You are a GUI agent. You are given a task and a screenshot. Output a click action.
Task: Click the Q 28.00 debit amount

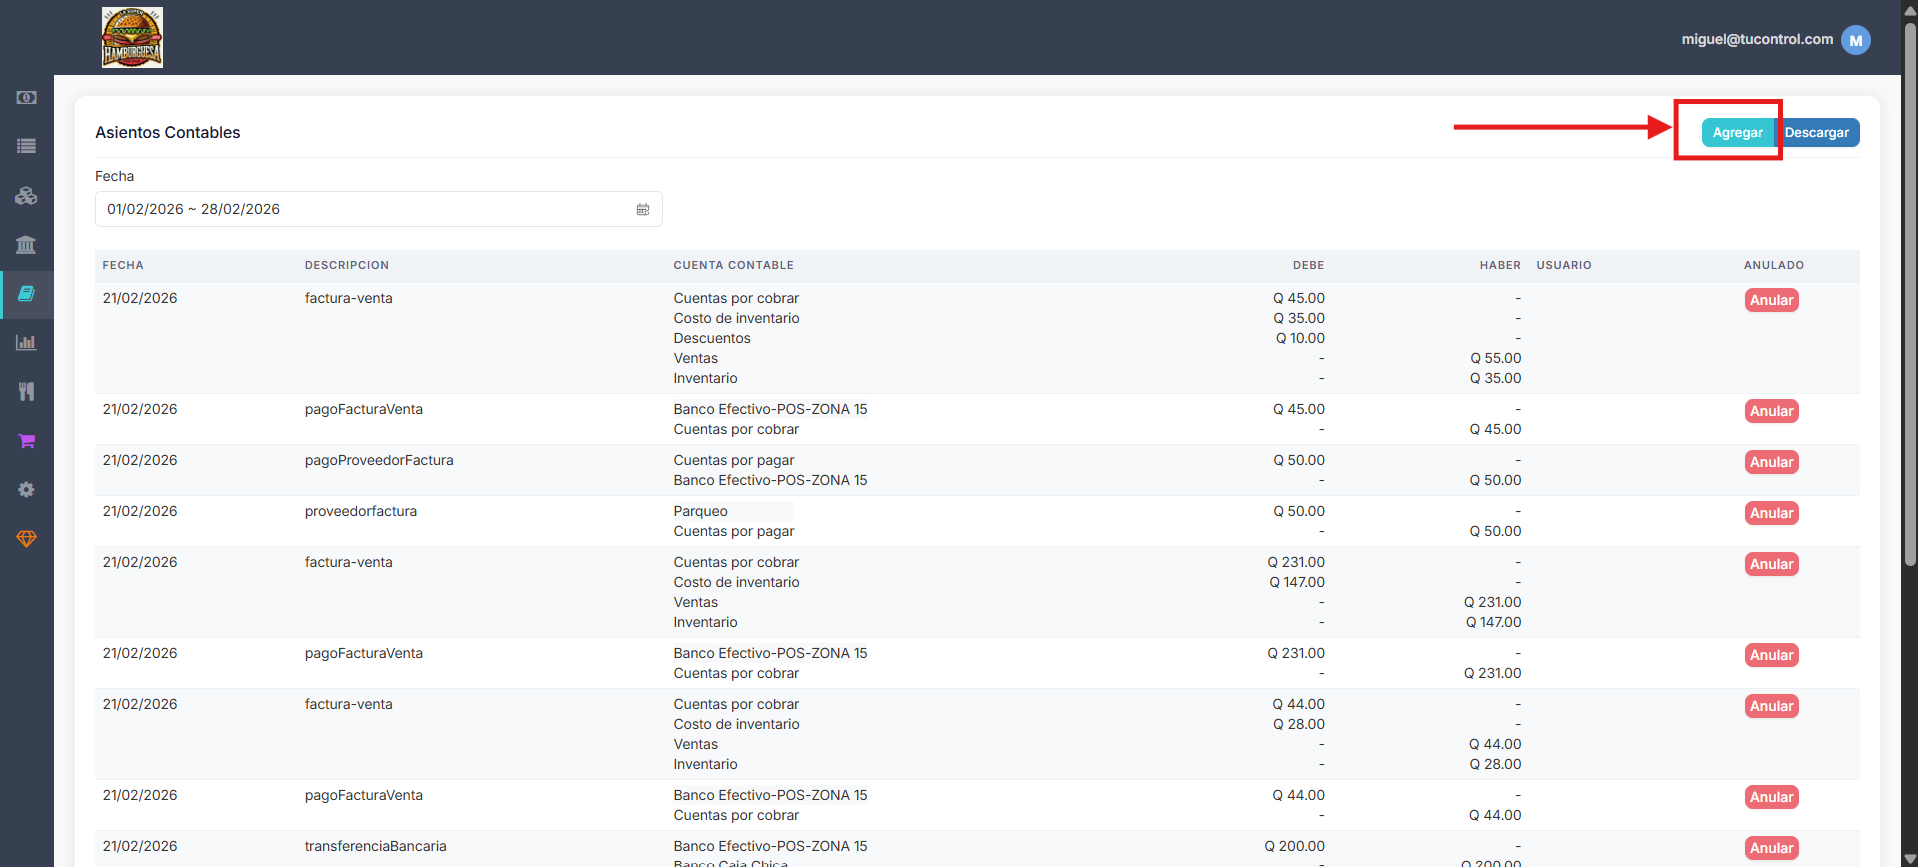coord(1298,724)
